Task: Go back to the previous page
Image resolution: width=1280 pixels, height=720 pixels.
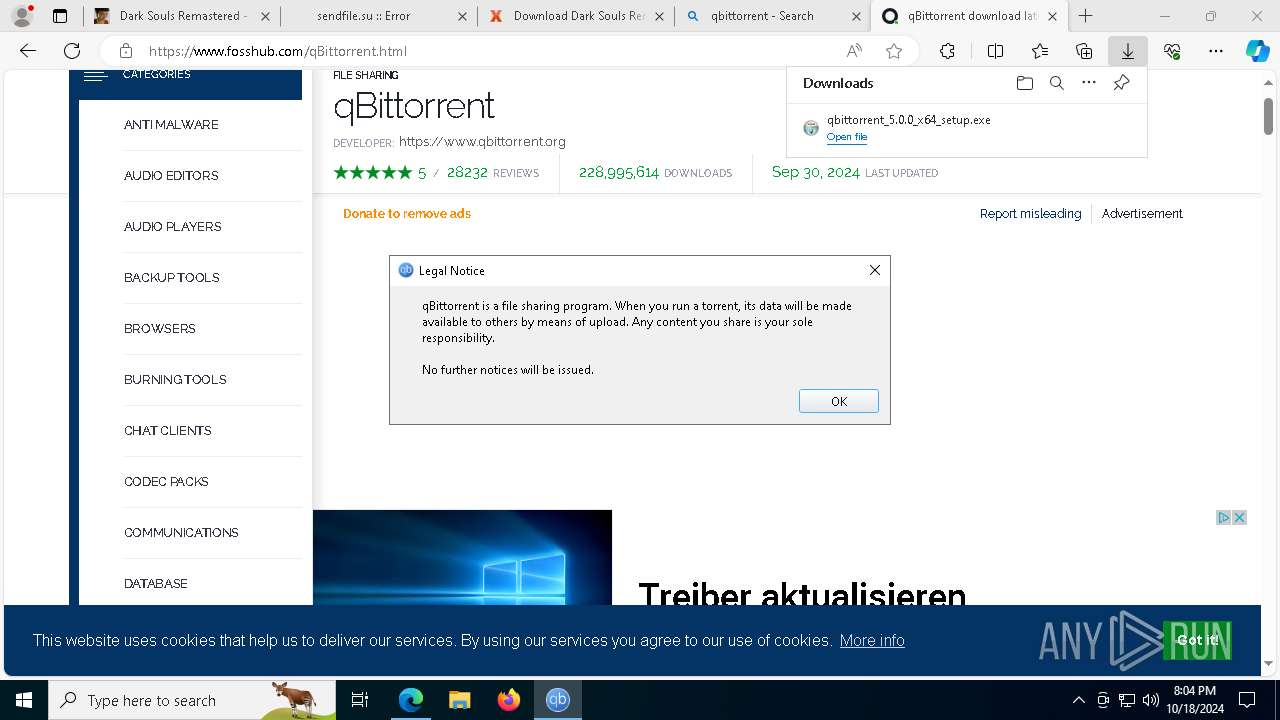Action: [x=28, y=51]
